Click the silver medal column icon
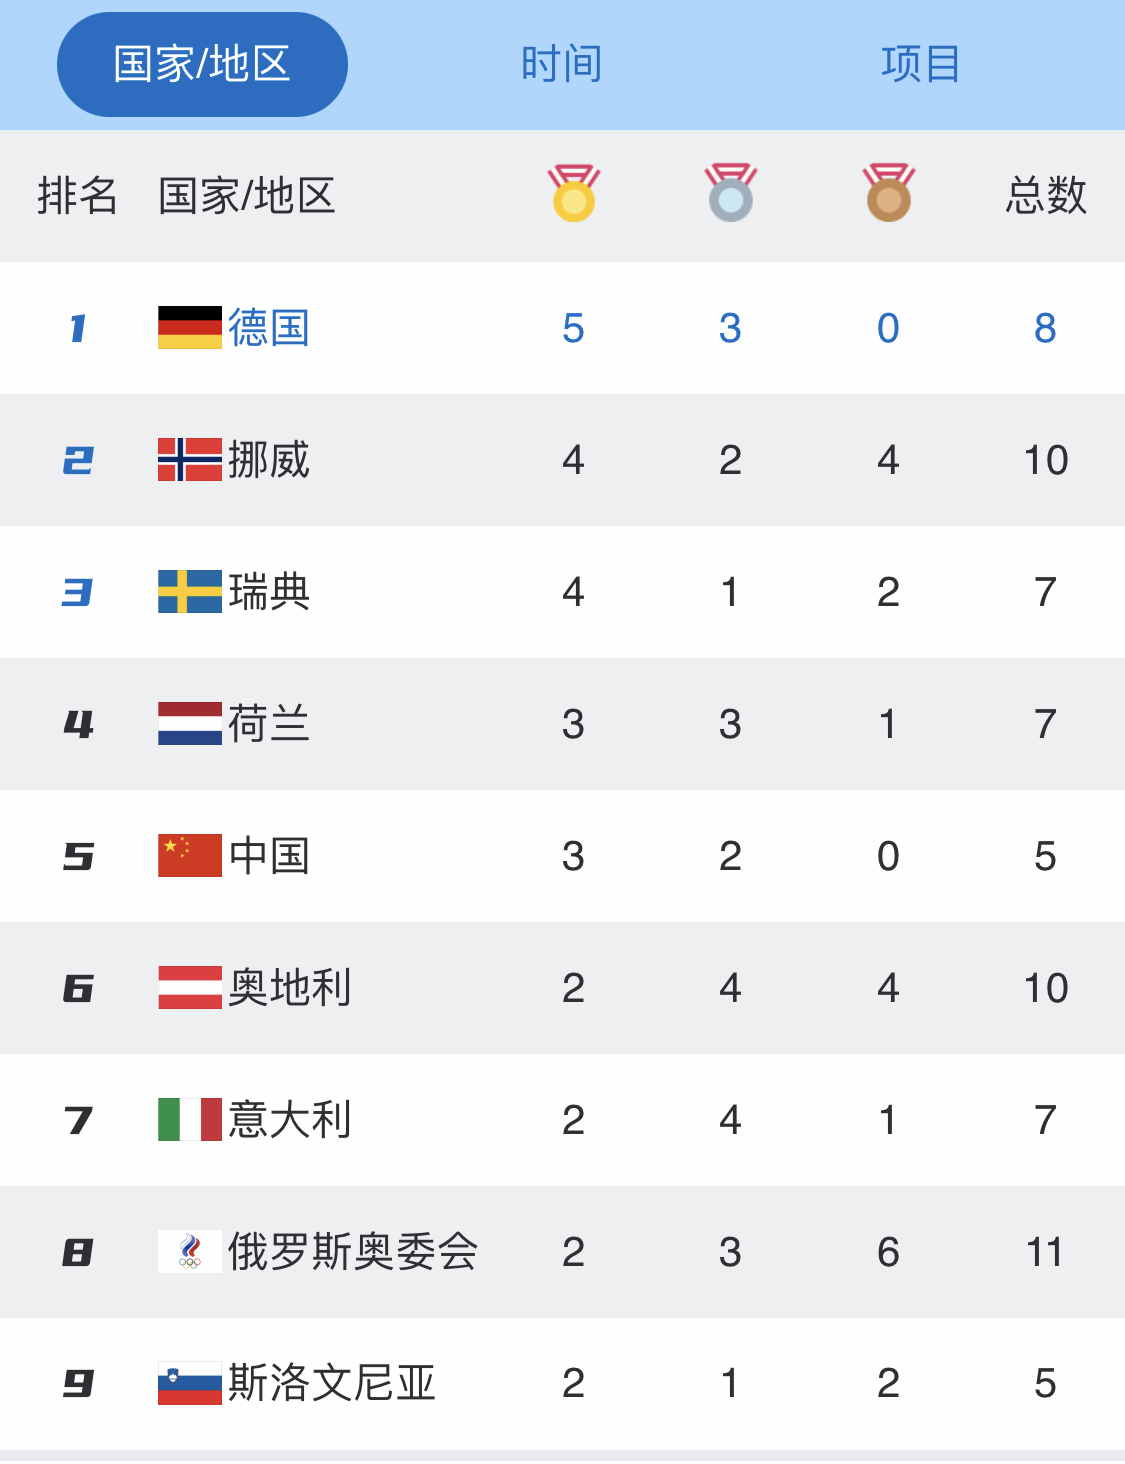Image resolution: width=1125 pixels, height=1464 pixels. pos(731,194)
